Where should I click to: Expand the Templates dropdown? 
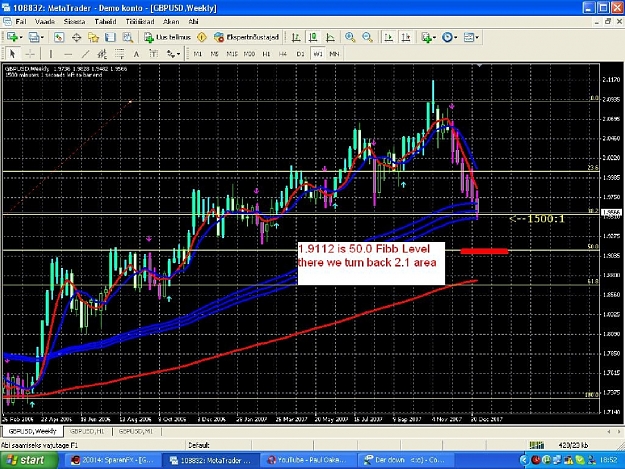tap(477, 37)
